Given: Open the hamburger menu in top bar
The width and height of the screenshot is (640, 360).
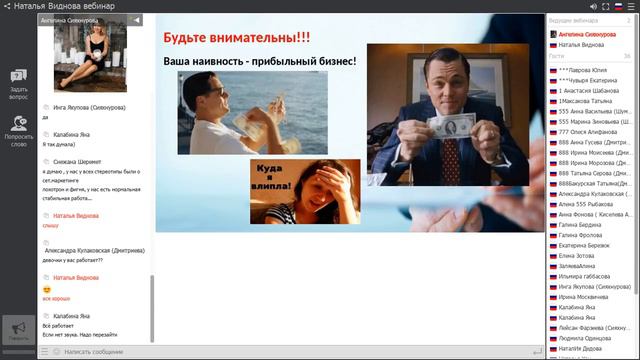Looking at the screenshot, I should click(x=631, y=7).
